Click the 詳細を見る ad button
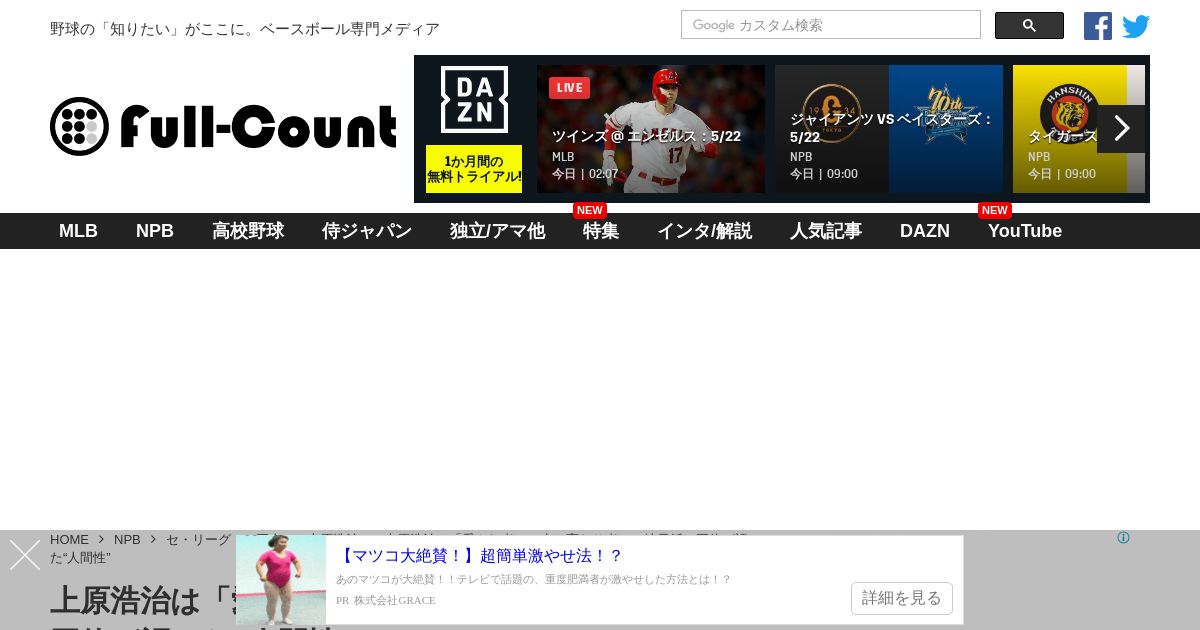 901,598
